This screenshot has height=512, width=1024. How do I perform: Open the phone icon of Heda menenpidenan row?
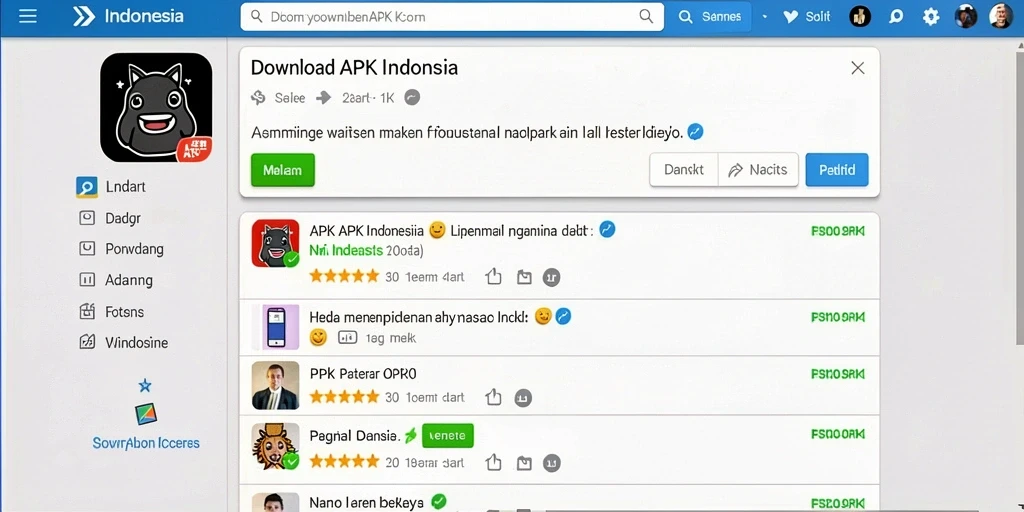276,327
